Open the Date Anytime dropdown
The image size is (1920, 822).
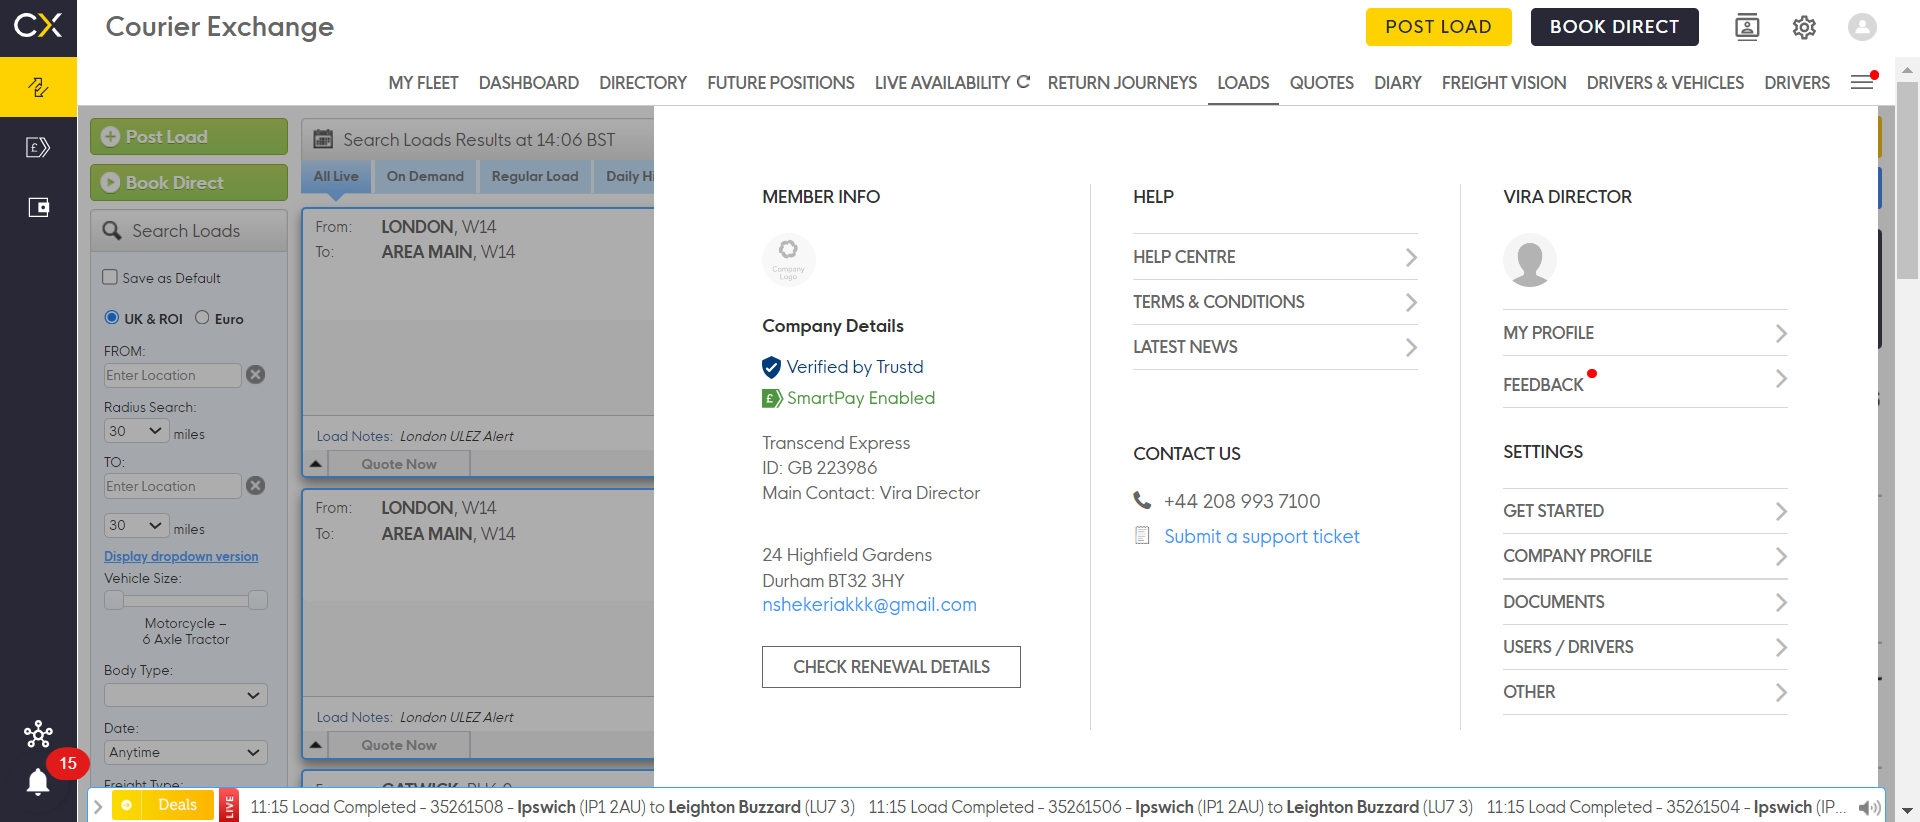(x=186, y=752)
